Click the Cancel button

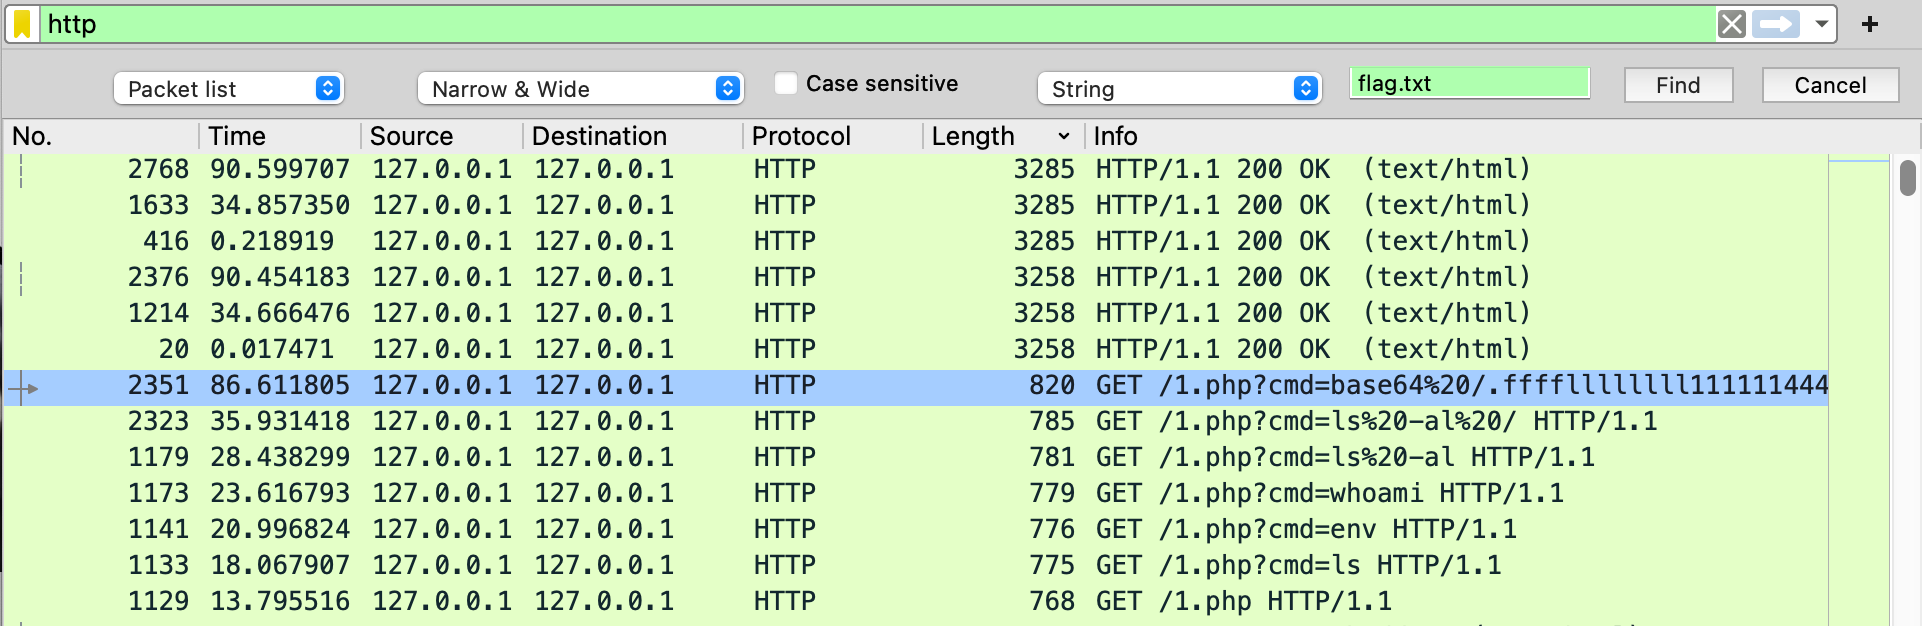click(x=1829, y=86)
